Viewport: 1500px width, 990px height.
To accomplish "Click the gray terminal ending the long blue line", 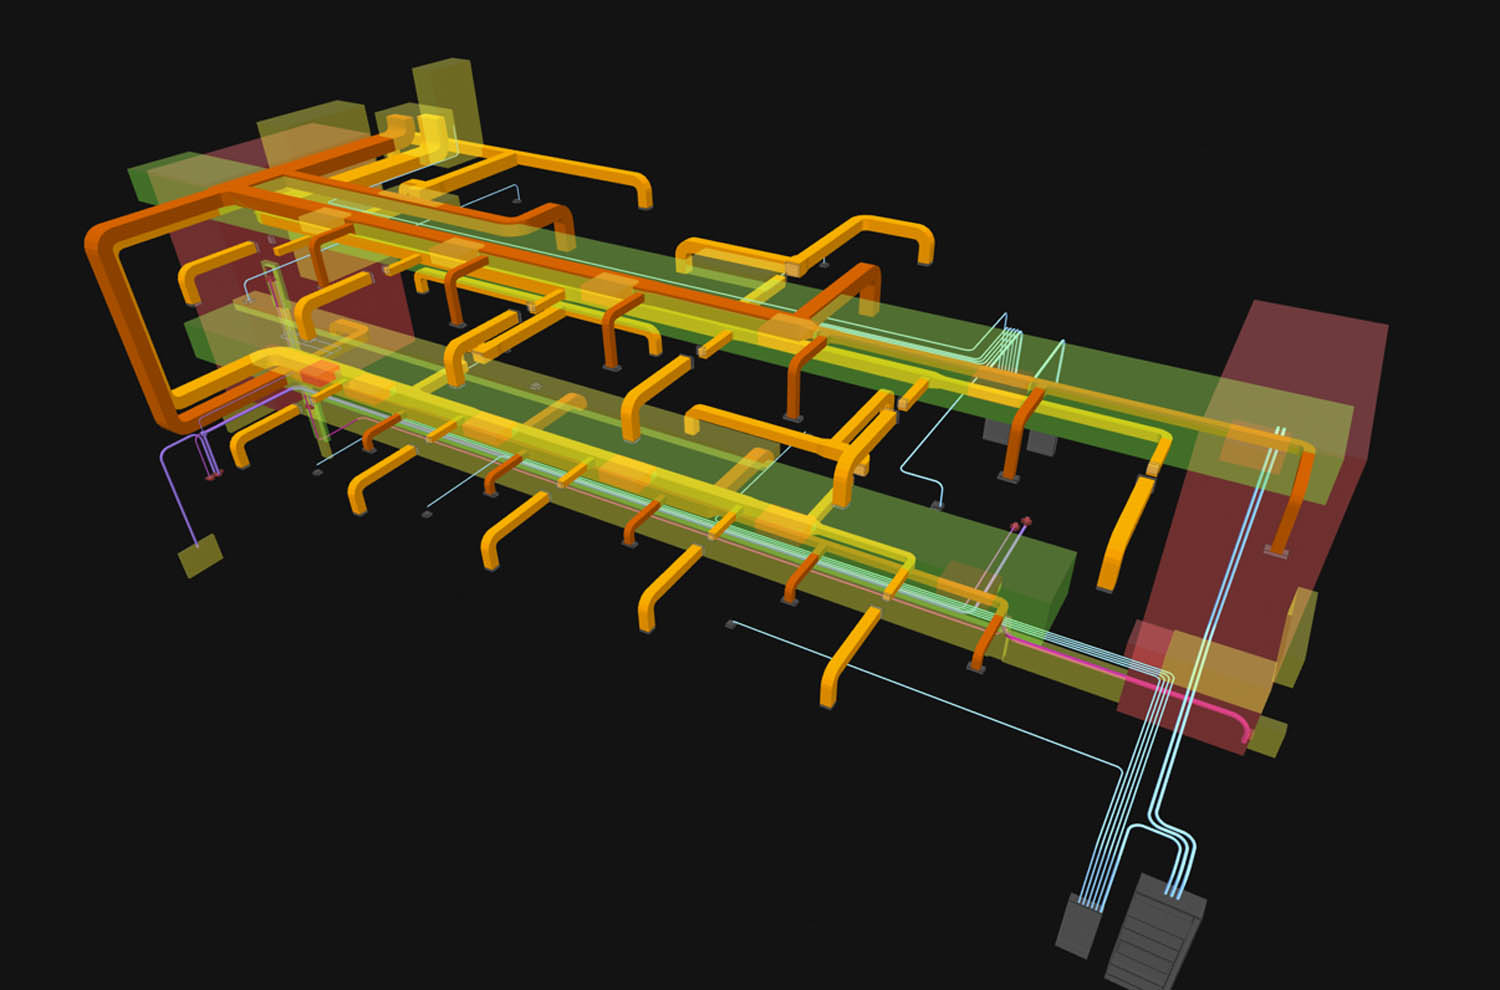I will [x=731, y=625].
